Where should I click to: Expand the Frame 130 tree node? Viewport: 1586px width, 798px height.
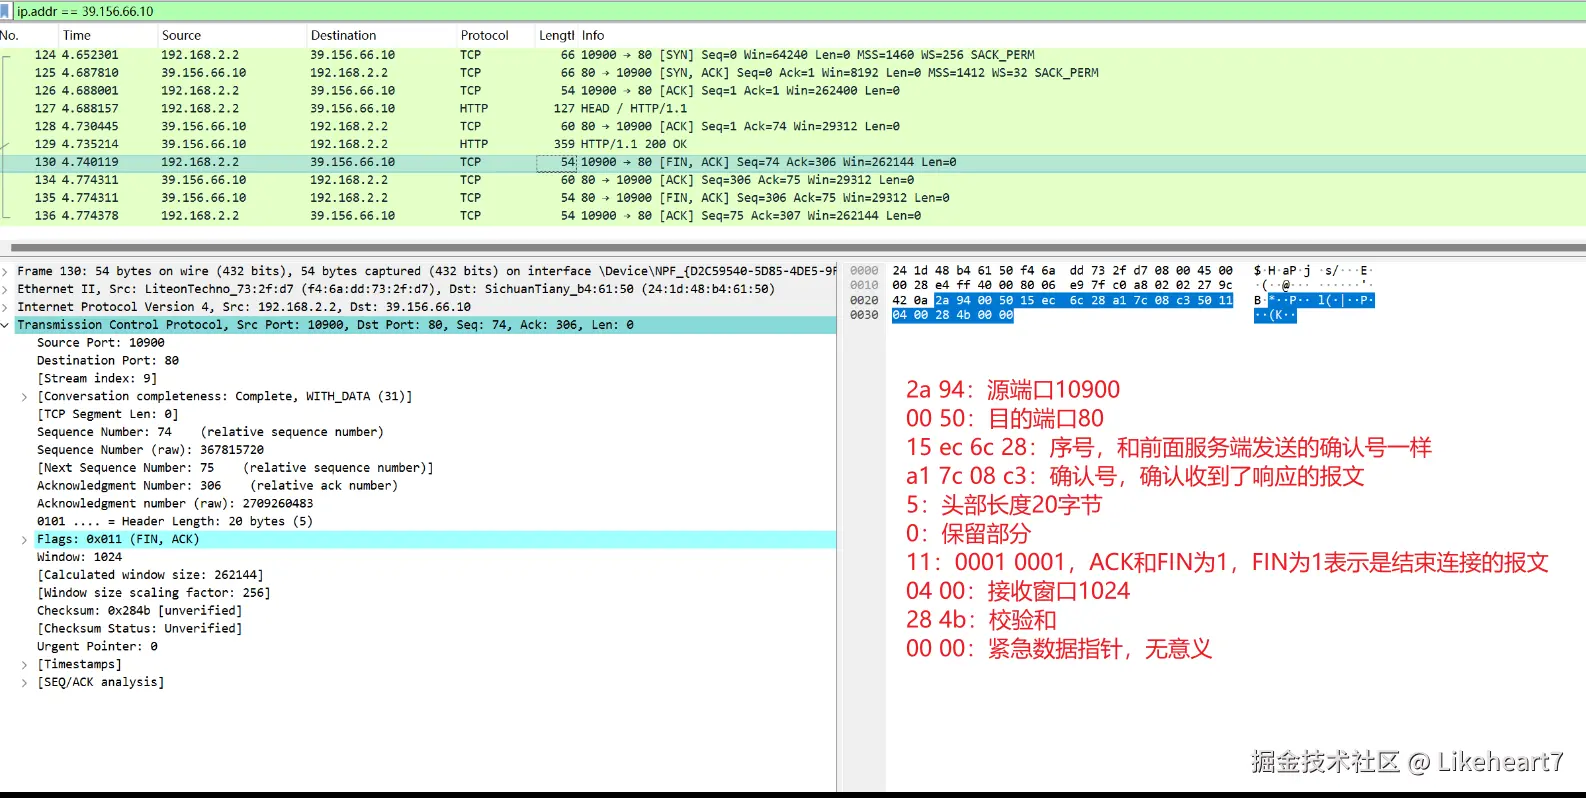(x=6, y=271)
